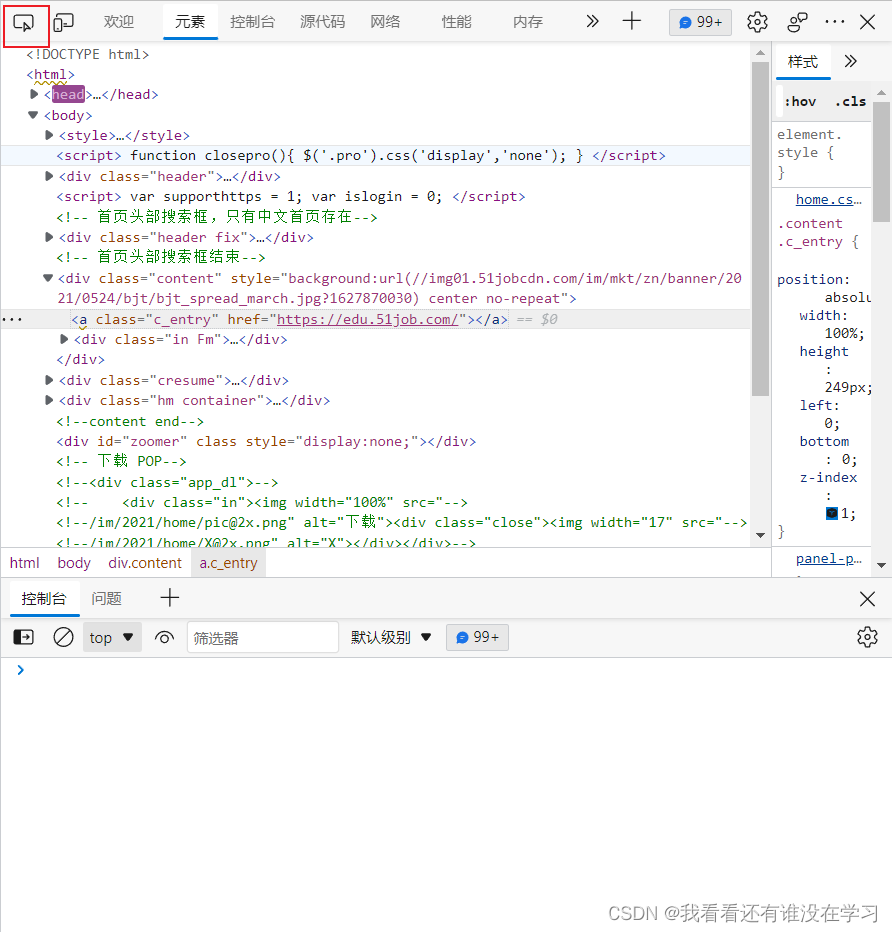Click the DOM tree scrollbar down arrow
Image resolution: width=892 pixels, height=932 pixels.
coord(760,535)
